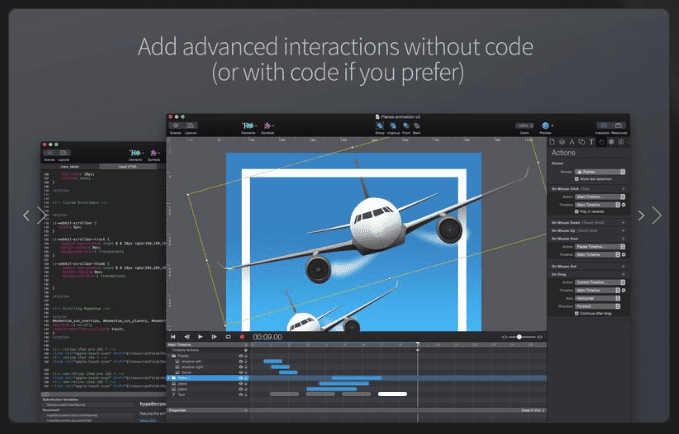
Task: Switch to the Document inspector page icon
Action: tap(552, 142)
